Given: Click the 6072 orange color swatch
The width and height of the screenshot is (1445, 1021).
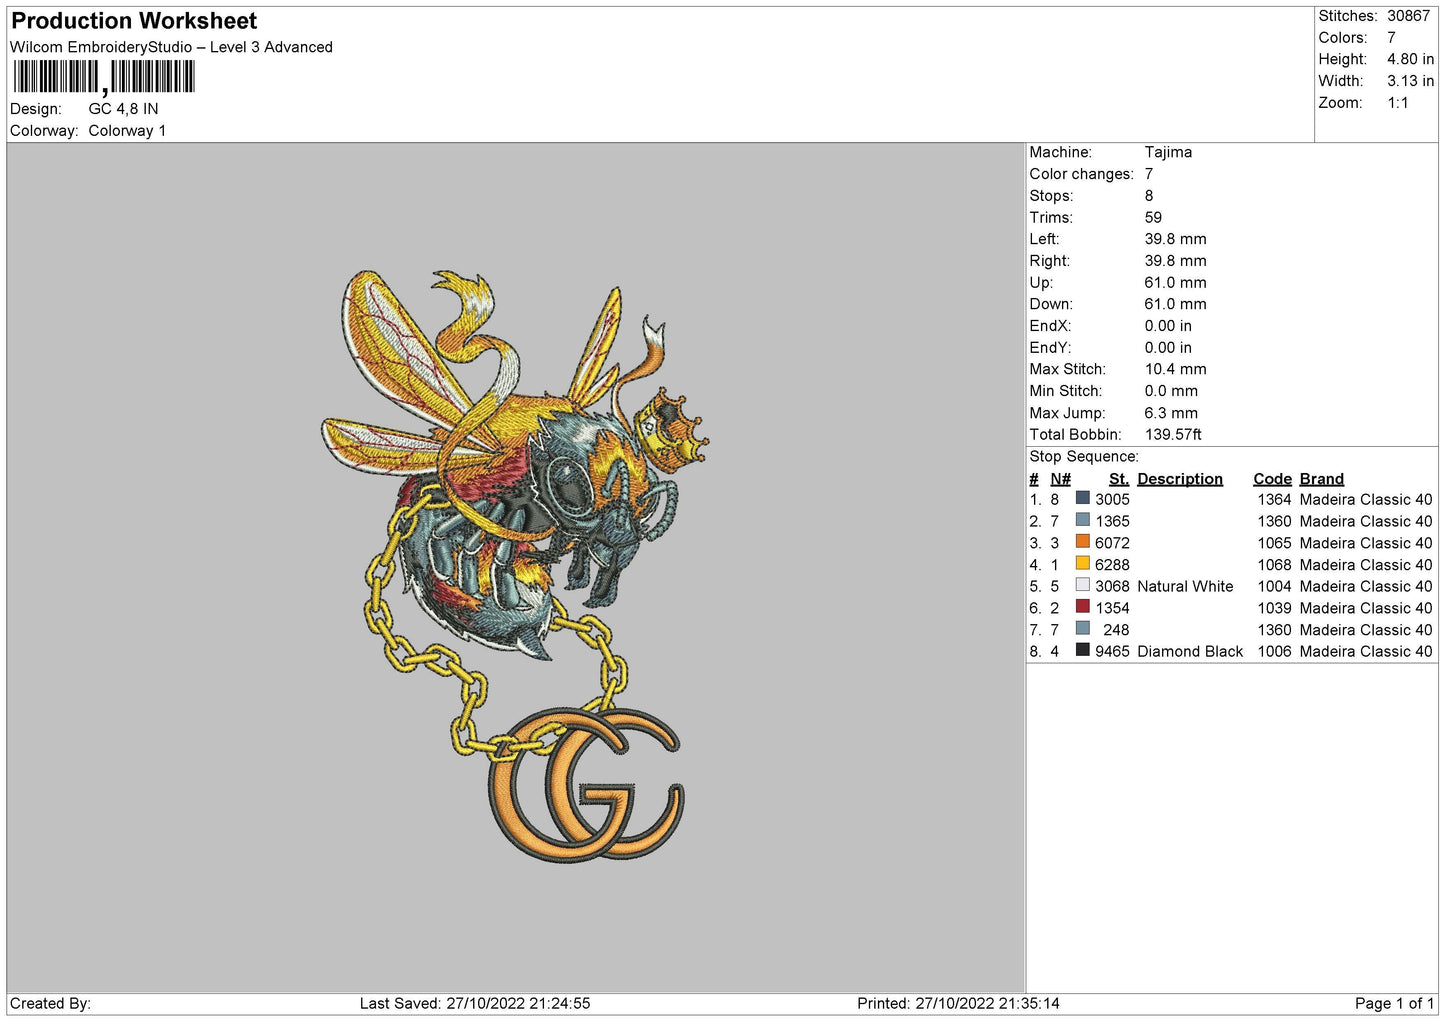Looking at the screenshot, I should [x=1082, y=542].
